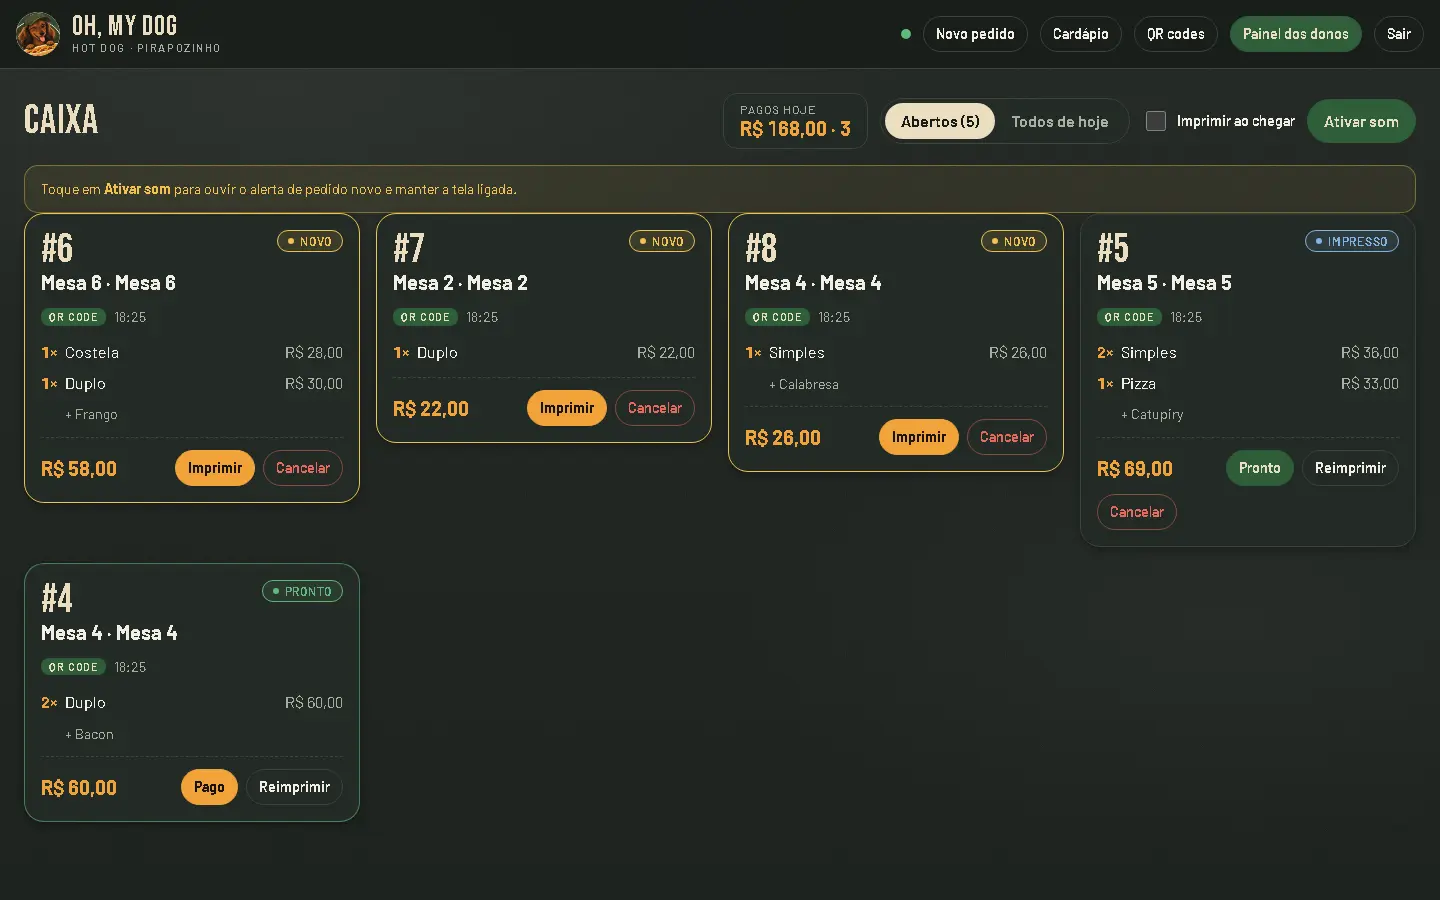Click the Ativar som alert banner text
This screenshot has height=900, width=1440.
279,189
